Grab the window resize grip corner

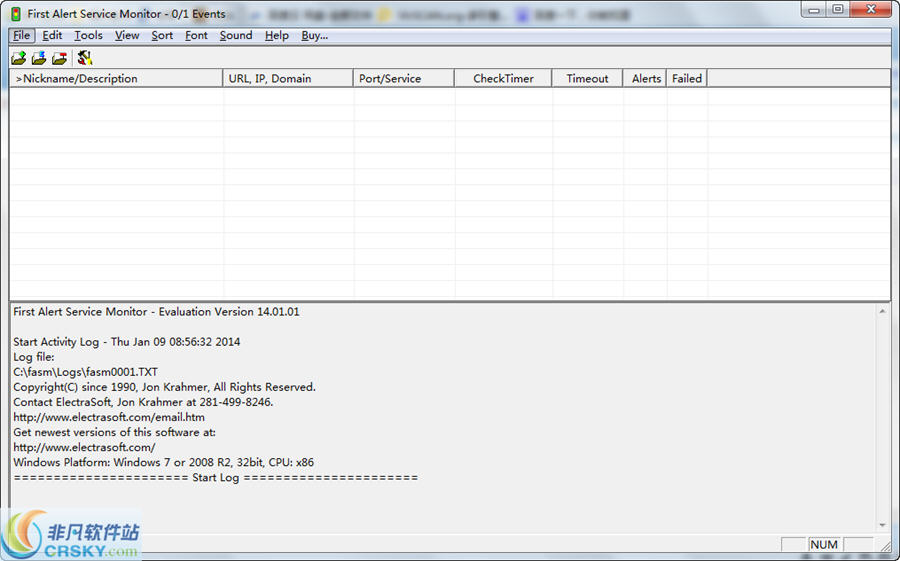[886, 546]
